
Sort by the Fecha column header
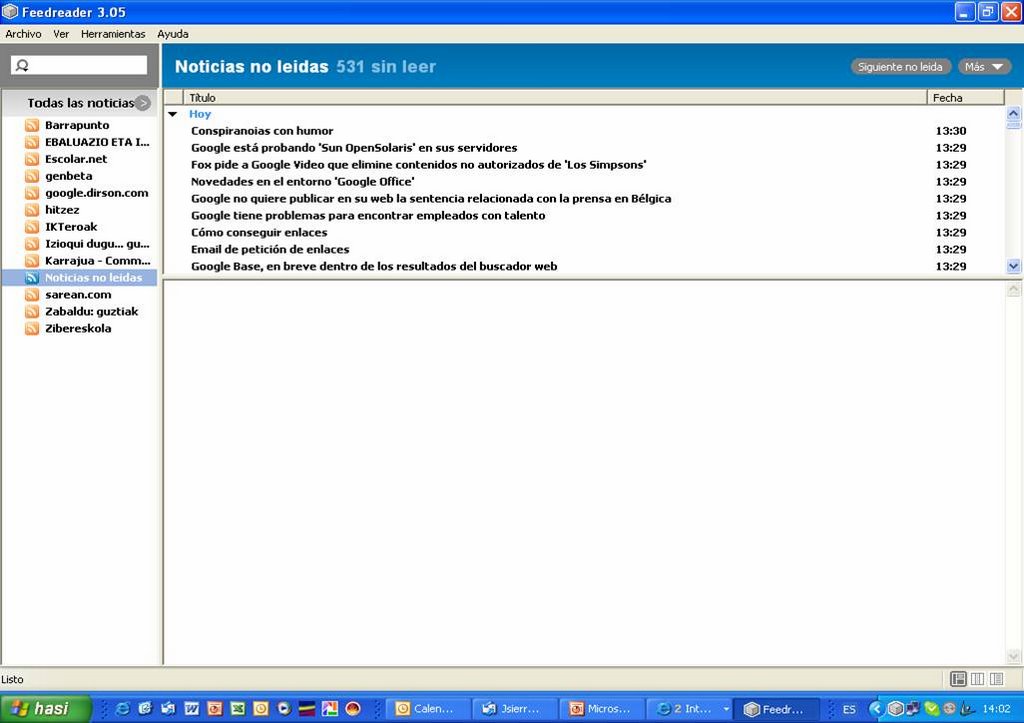(965, 97)
